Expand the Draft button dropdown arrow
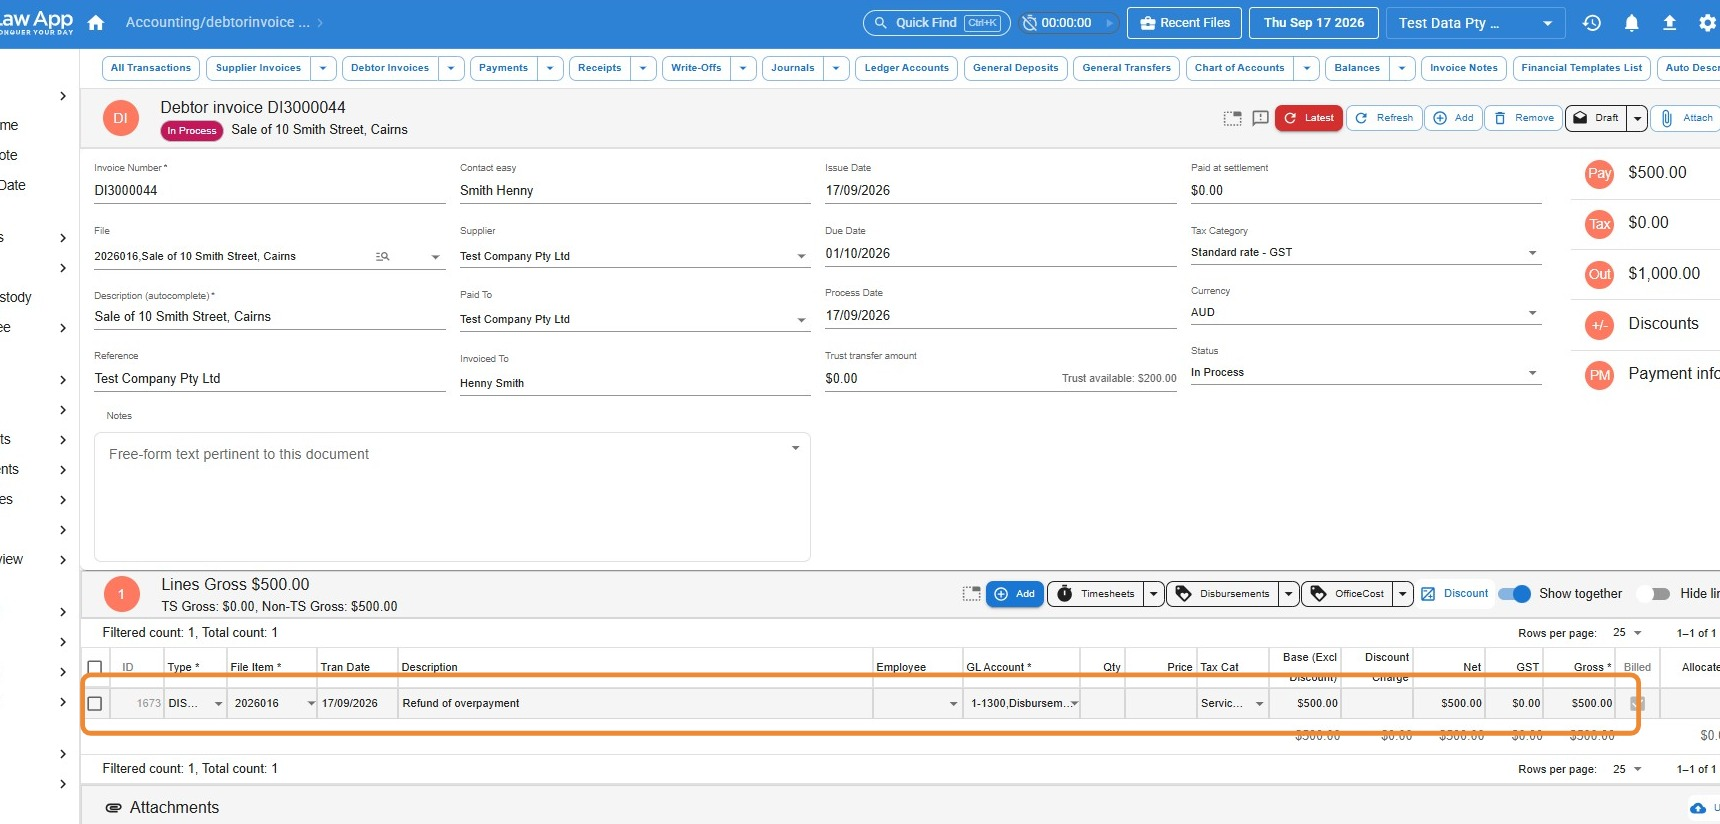Viewport: 1720px width, 824px height. [1637, 118]
